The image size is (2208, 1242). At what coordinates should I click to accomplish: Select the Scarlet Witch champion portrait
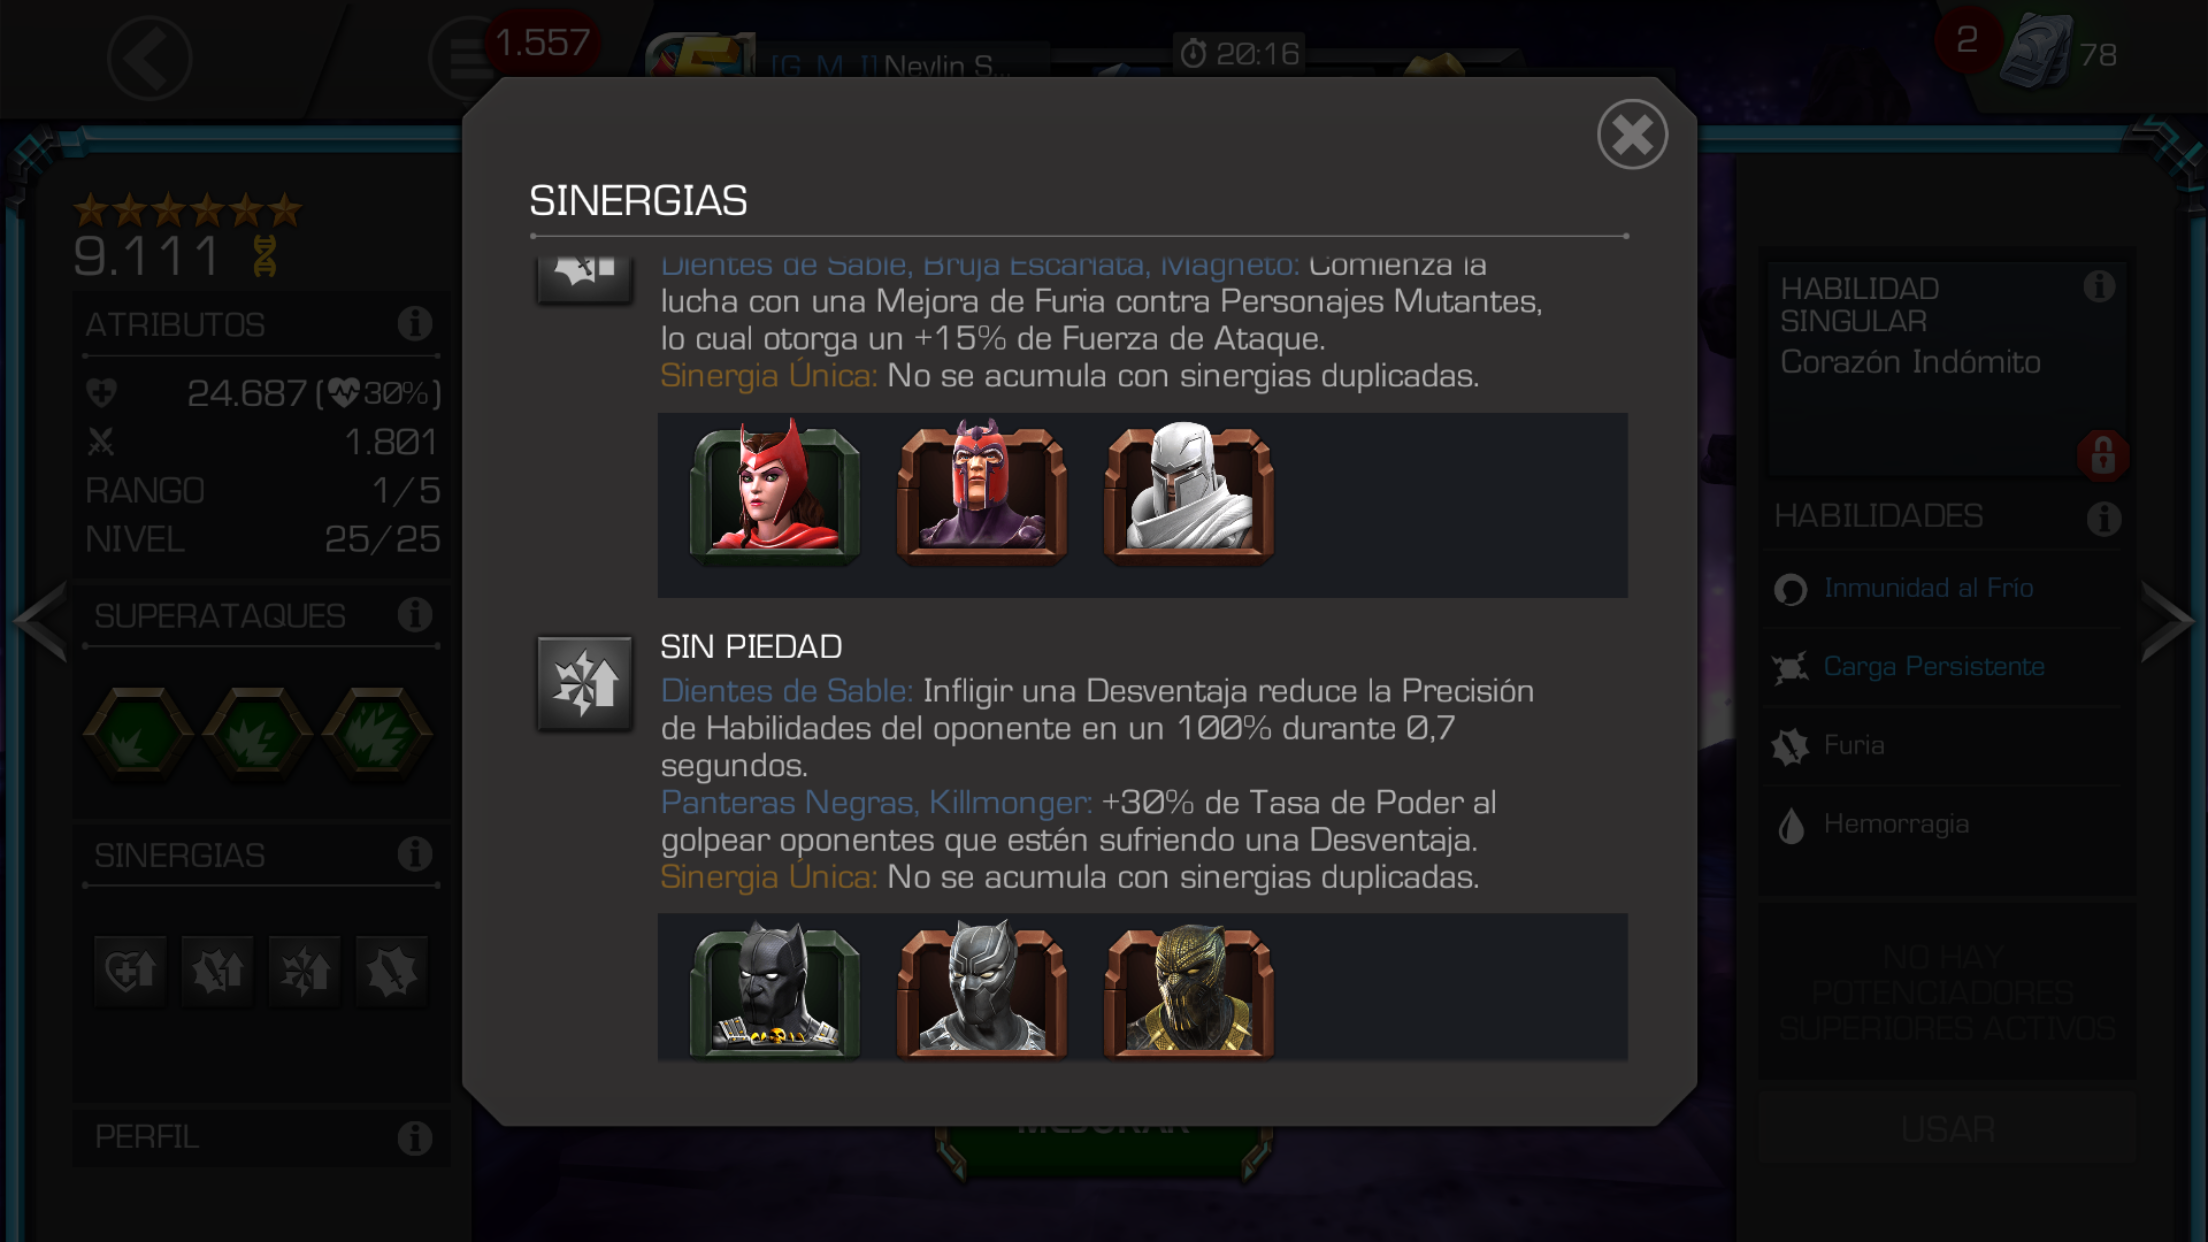[775, 492]
